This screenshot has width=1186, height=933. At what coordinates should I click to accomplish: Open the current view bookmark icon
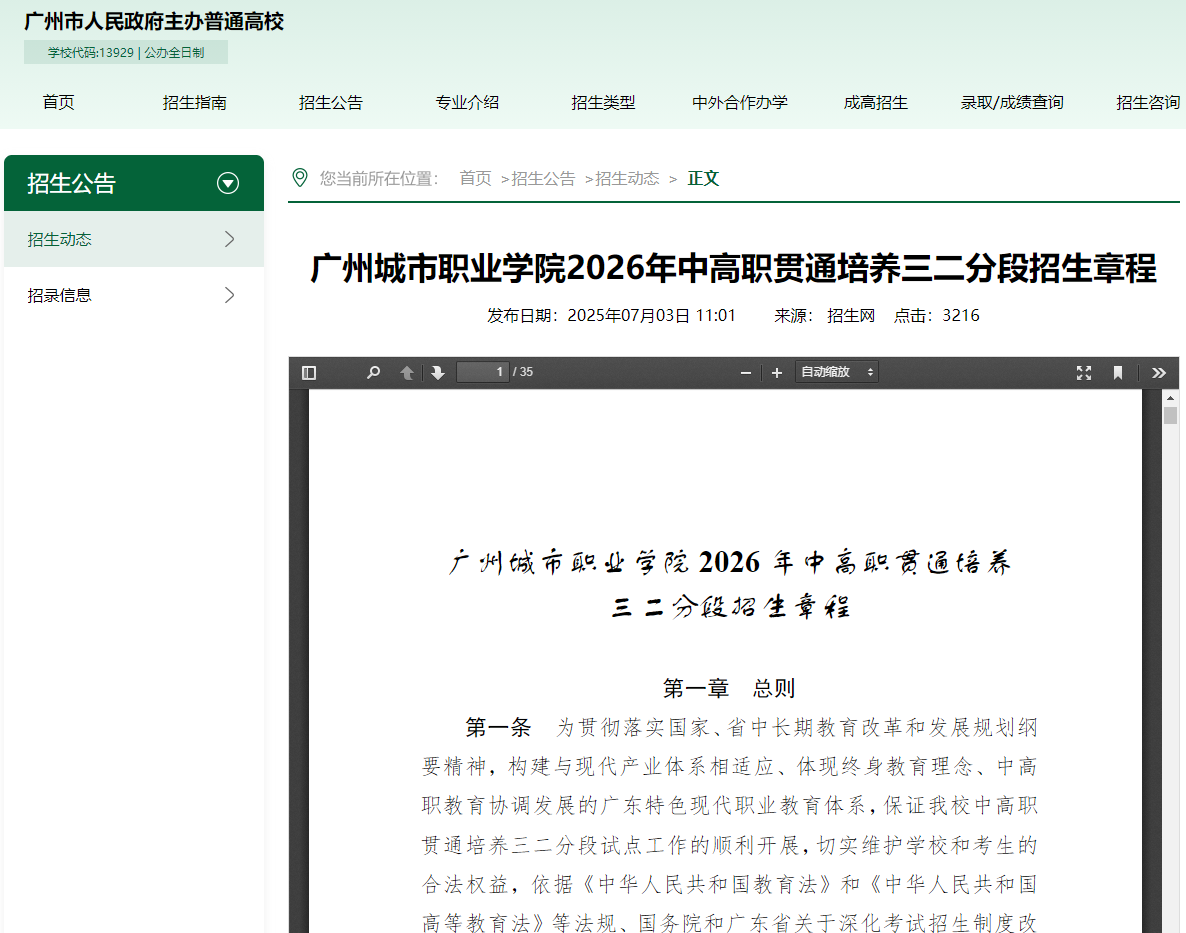pos(1116,371)
